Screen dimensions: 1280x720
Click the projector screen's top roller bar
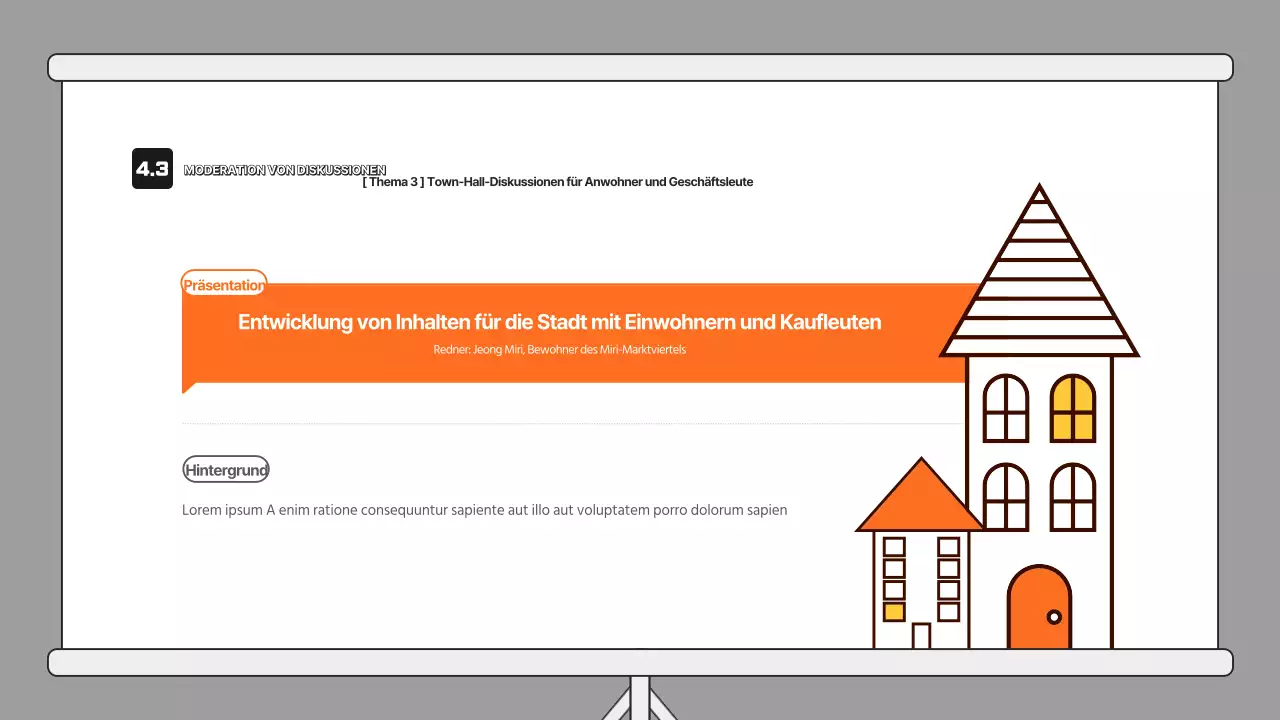coord(640,67)
